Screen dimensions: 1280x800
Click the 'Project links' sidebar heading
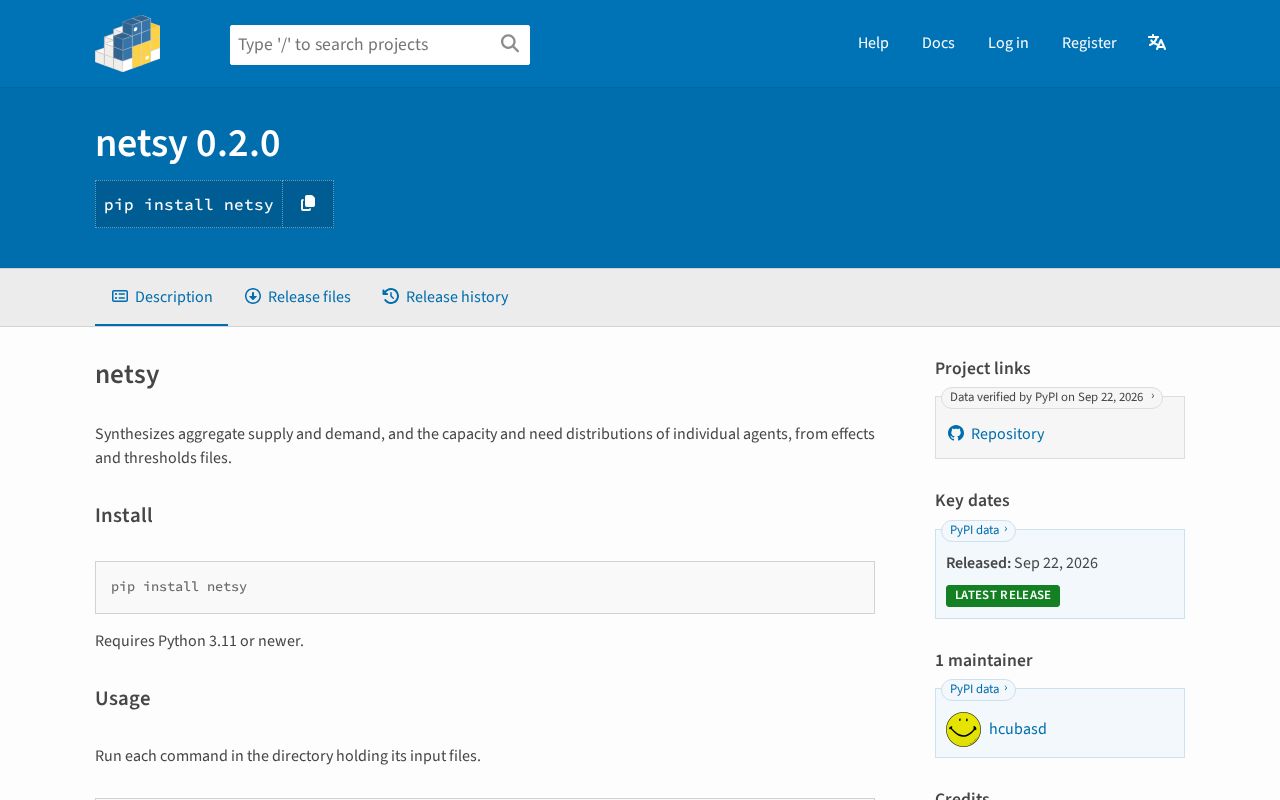pyautogui.click(x=983, y=369)
